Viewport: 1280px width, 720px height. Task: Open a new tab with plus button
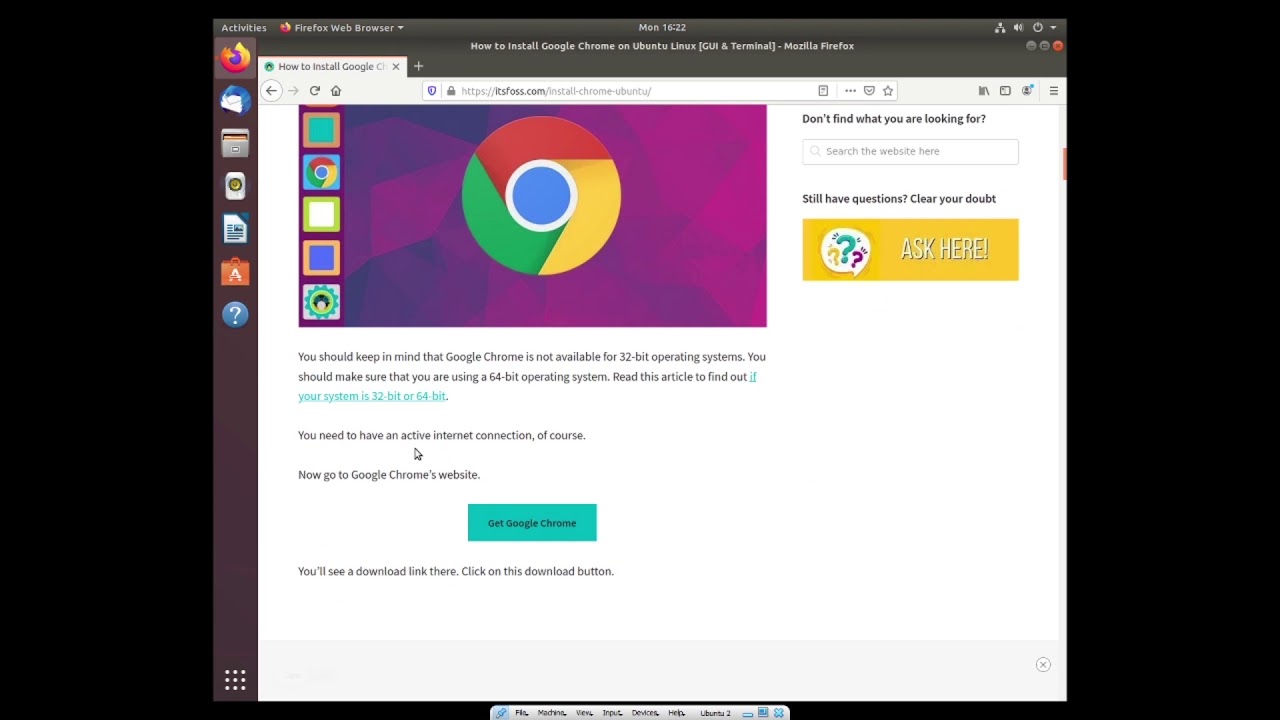click(x=418, y=67)
